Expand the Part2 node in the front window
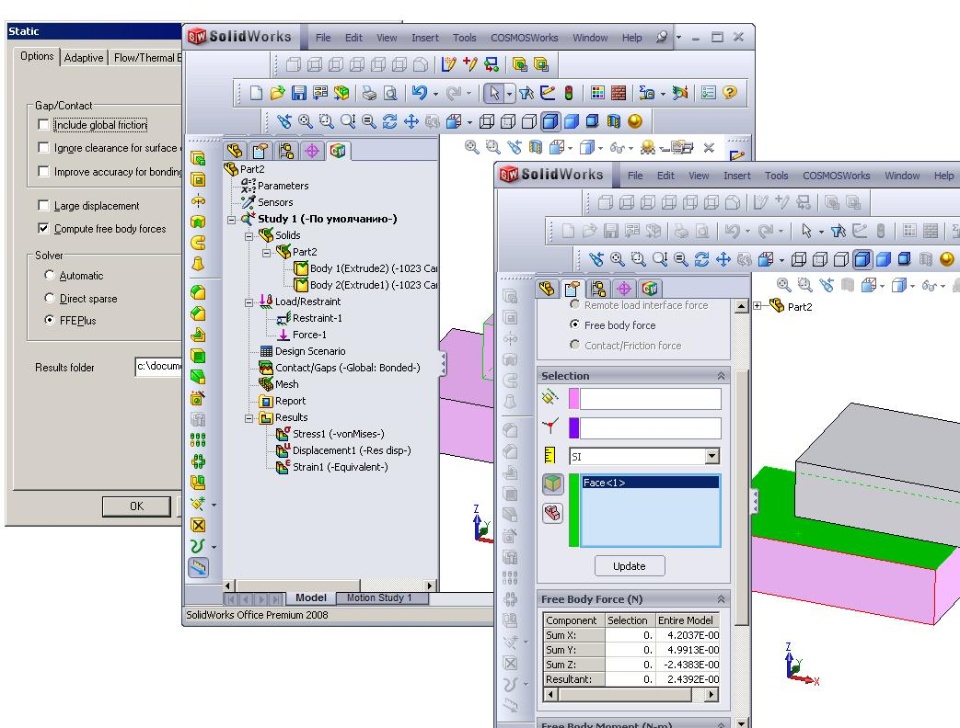The image size is (960, 728). coord(757,306)
